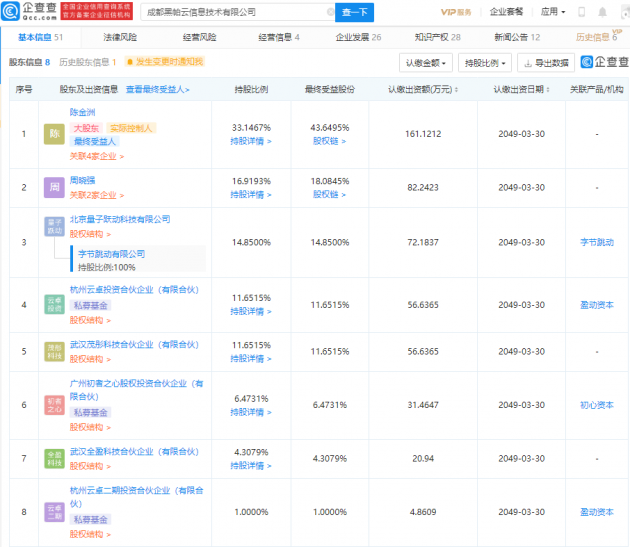630x547 pixels.
Task: Open 初心资本 related link
Action: 597,405
